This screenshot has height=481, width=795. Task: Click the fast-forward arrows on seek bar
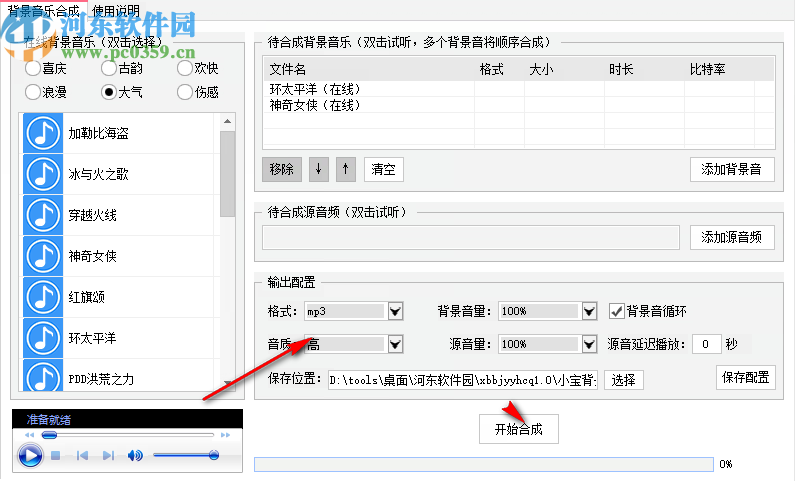click(x=225, y=435)
